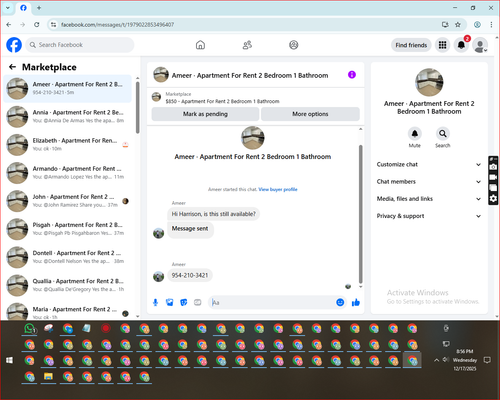The image size is (500, 400).
Task: Open the Menu grid icon
Action: (442, 45)
